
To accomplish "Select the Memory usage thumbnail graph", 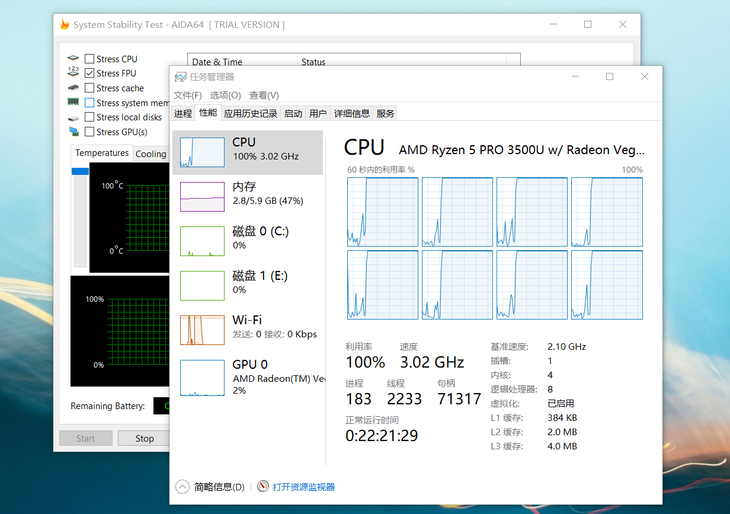I will pyautogui.click(x=202, y=196).
